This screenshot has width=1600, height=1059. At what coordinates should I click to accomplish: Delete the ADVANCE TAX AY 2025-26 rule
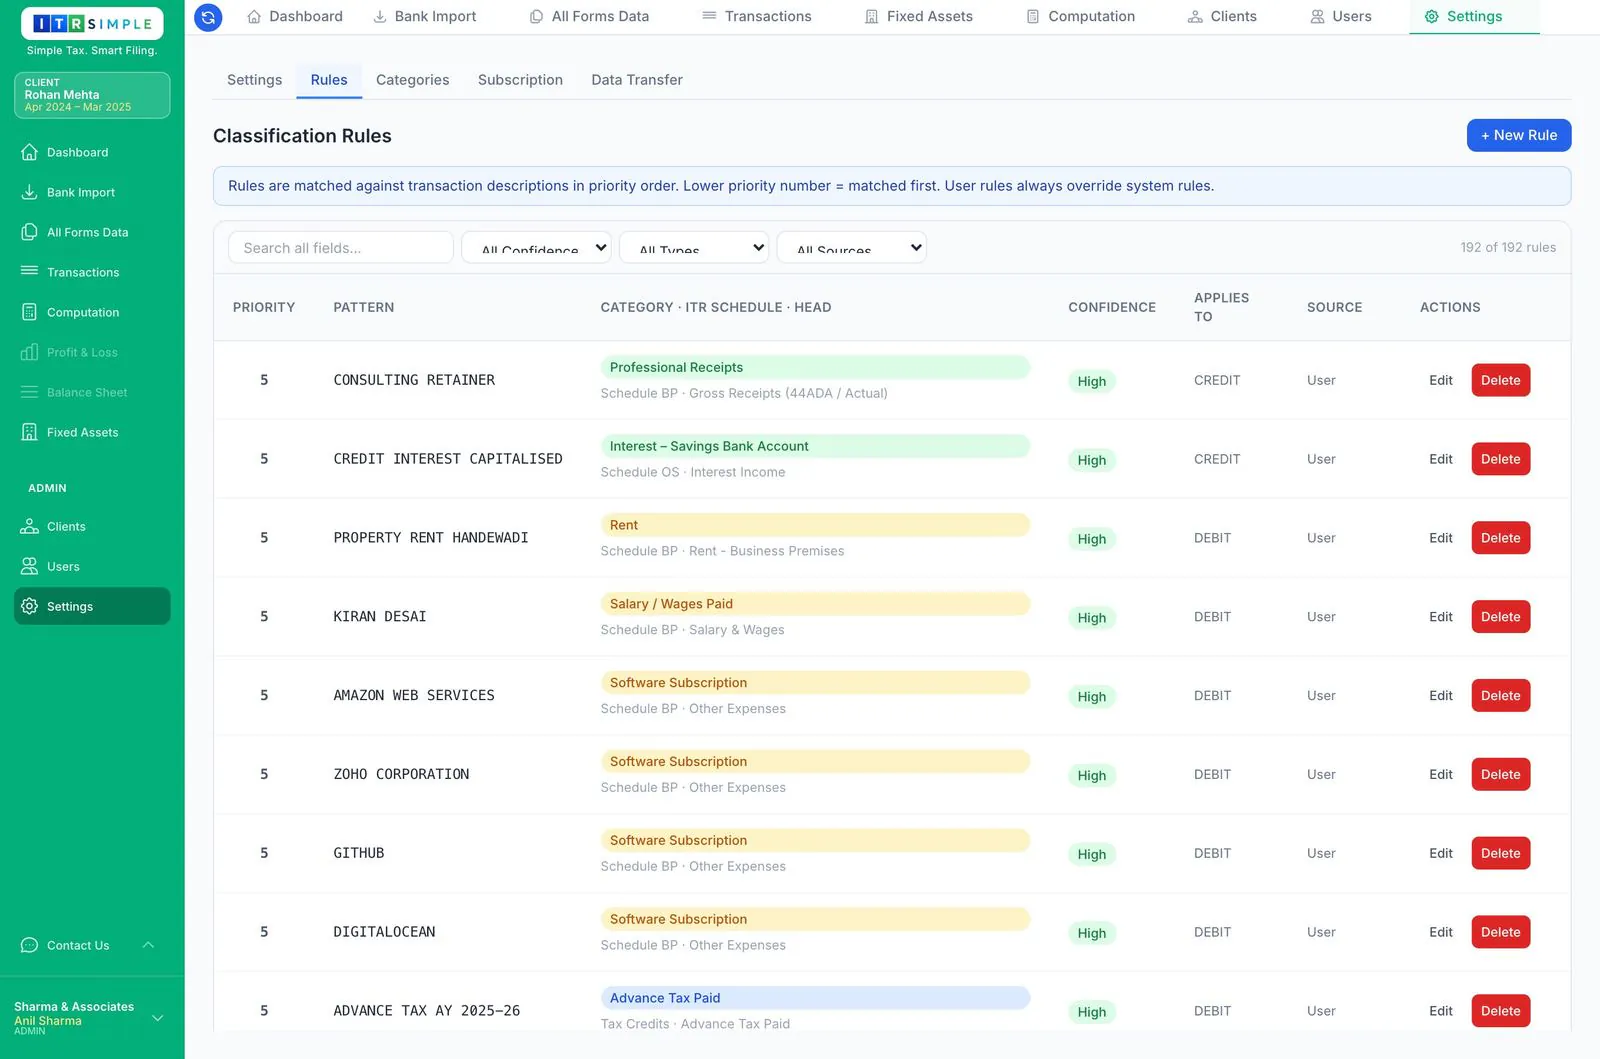click(1500, 1011)
